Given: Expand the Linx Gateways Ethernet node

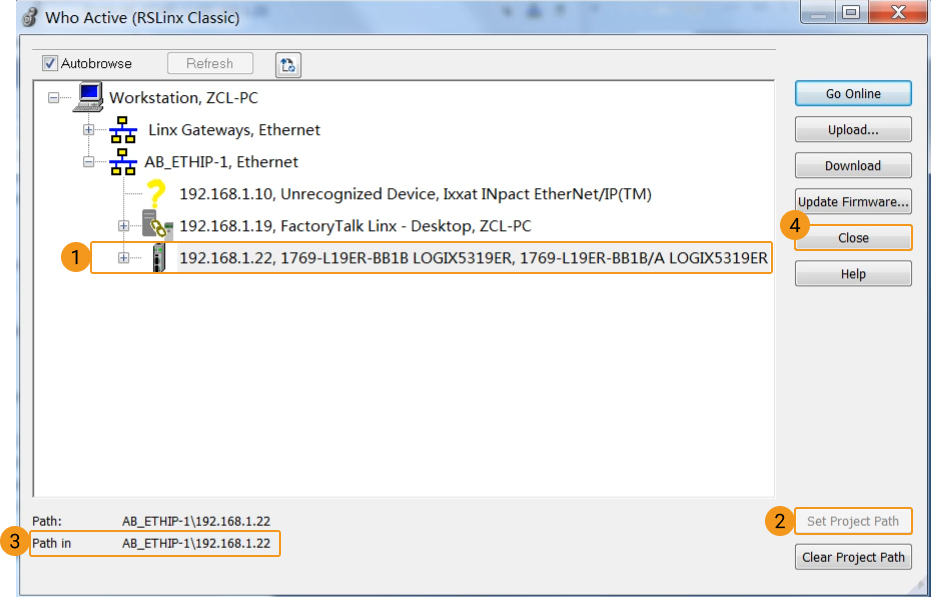Looking at the screenshot, I should tap(90, 129).
